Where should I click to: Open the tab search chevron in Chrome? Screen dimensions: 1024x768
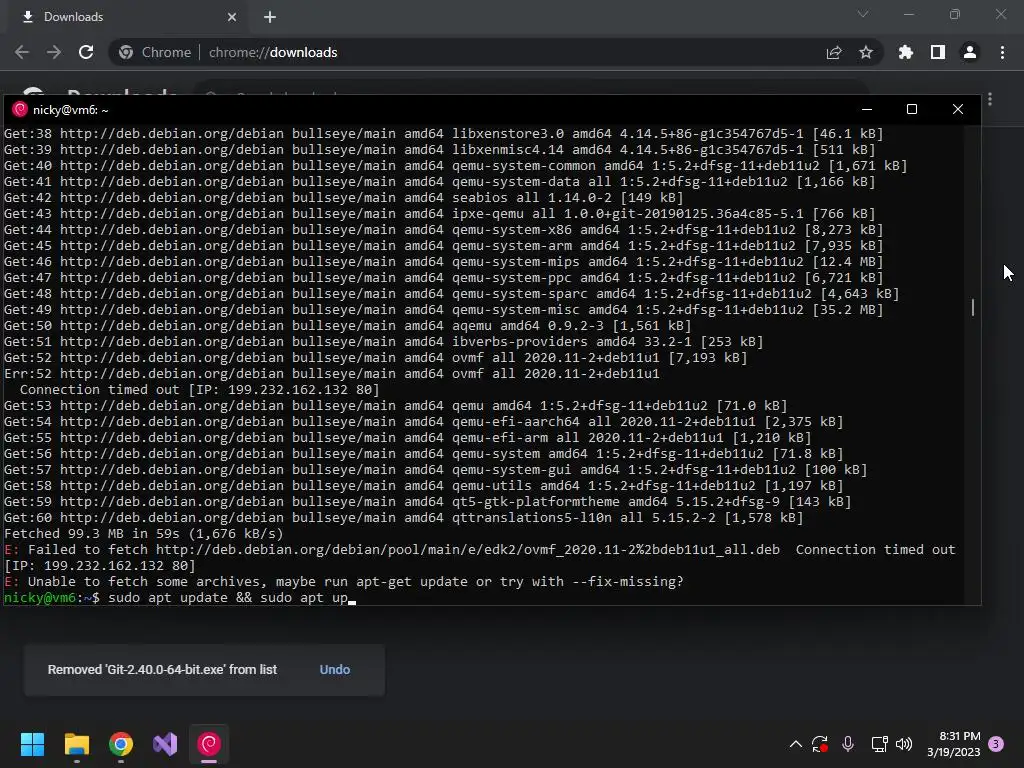click(x=863, y=14)
